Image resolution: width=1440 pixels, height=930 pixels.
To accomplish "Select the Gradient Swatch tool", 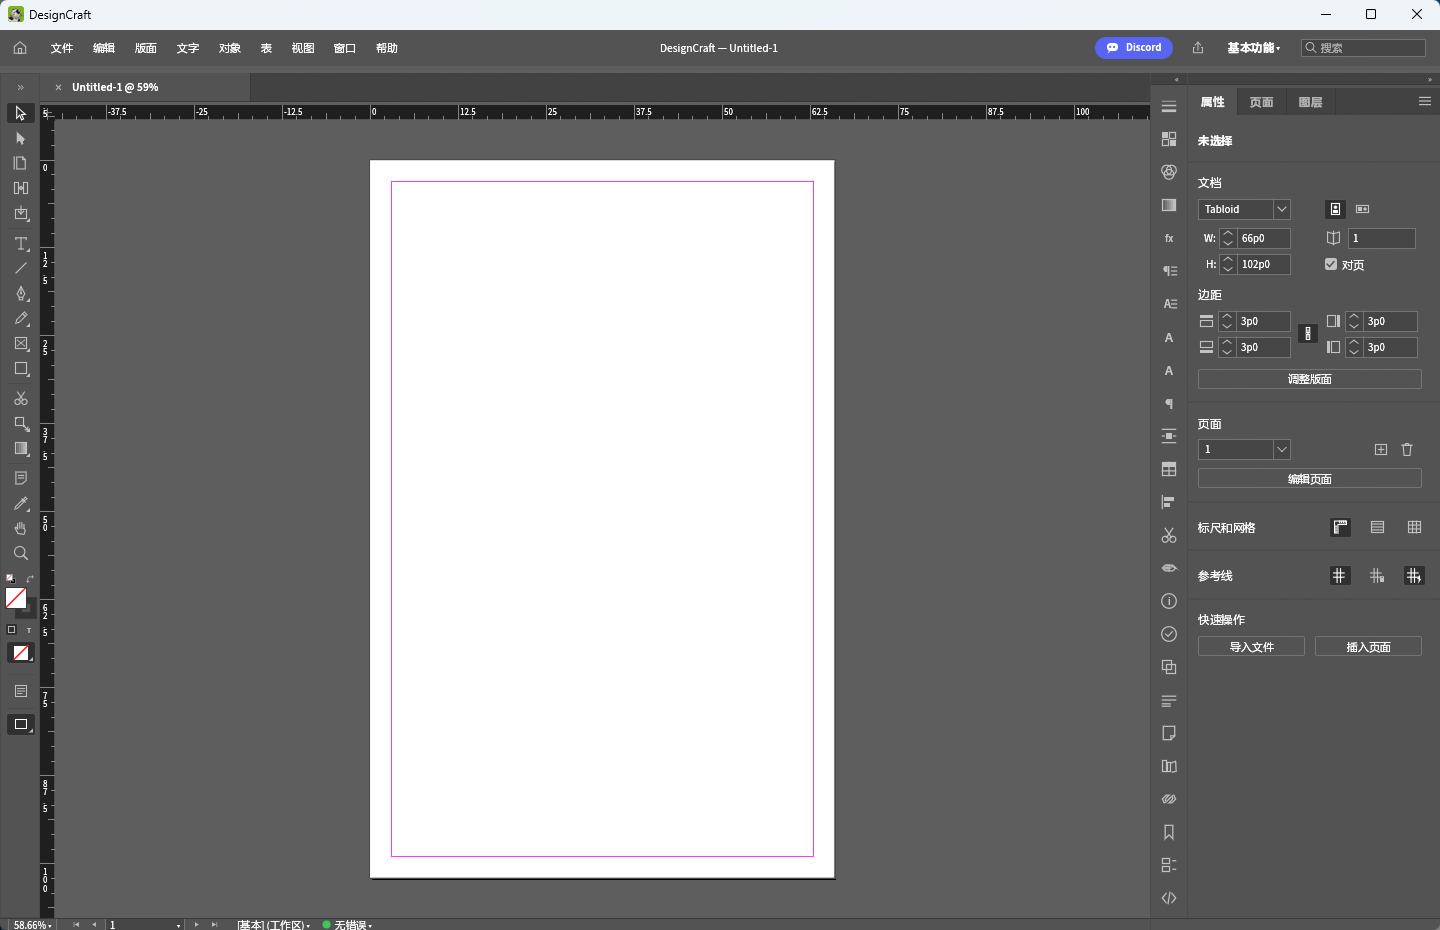I will (21, 448).
